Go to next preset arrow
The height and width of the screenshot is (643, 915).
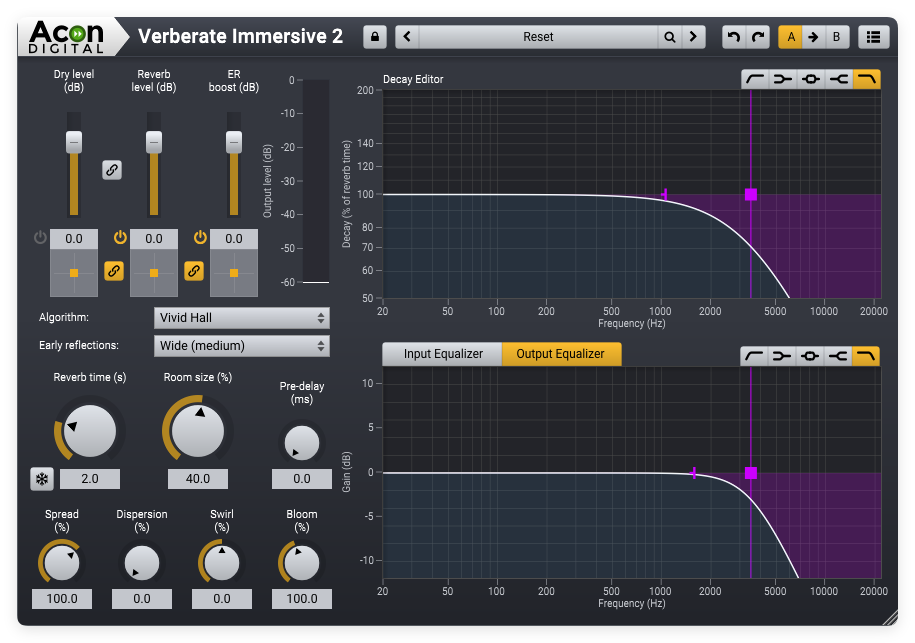693,37
